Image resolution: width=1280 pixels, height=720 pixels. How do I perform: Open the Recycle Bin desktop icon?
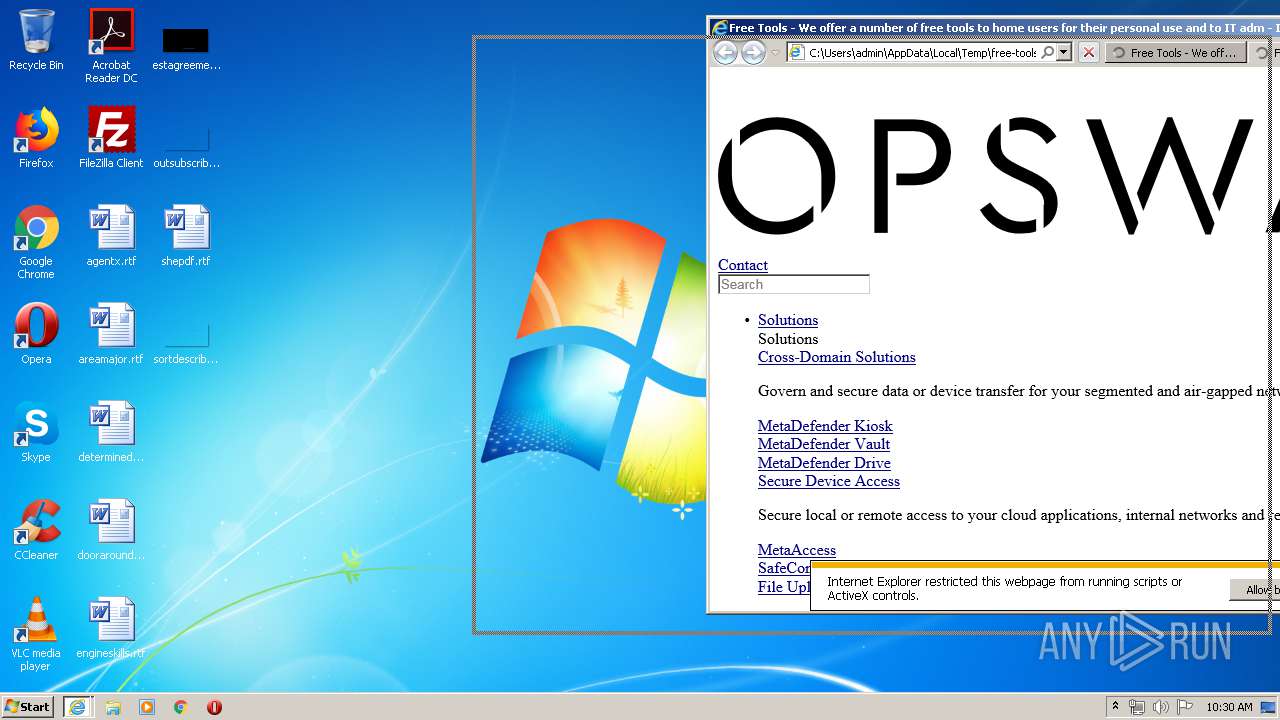pyautogui.click(x=36, y=40)
